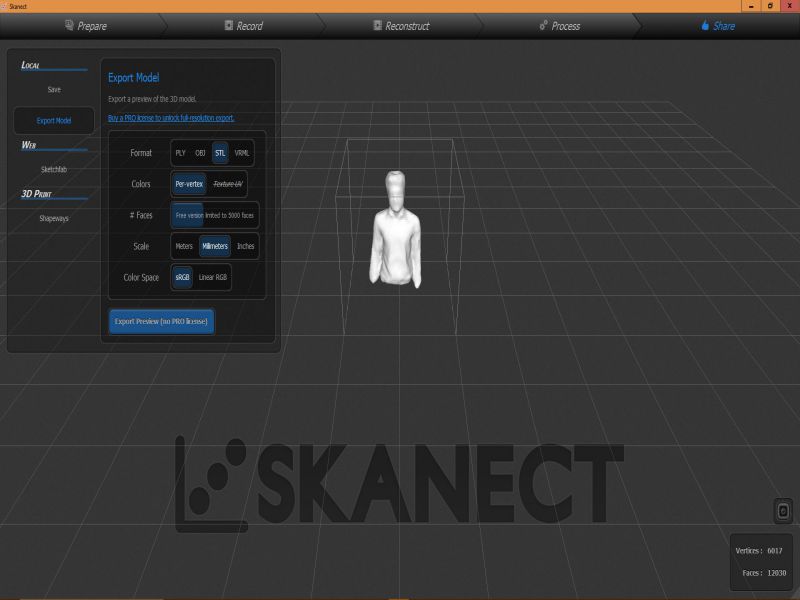Go to the Reconstruct tab

(x=402, y=26)
